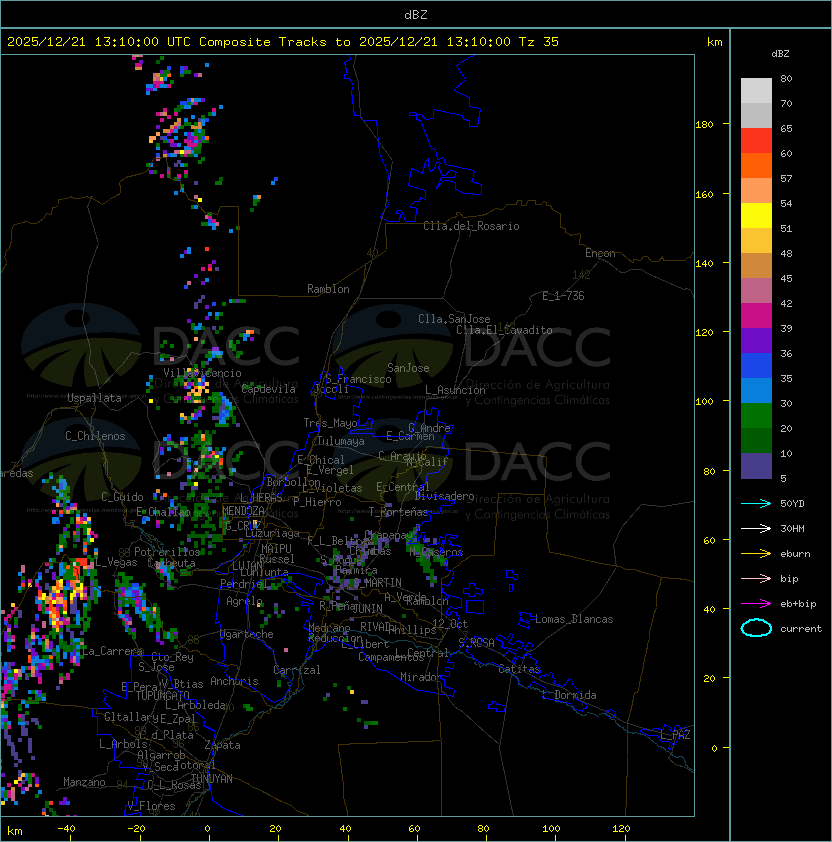Click the 'dBZ' title at the top center
The image size is (832, 842).
click(416, 14)
